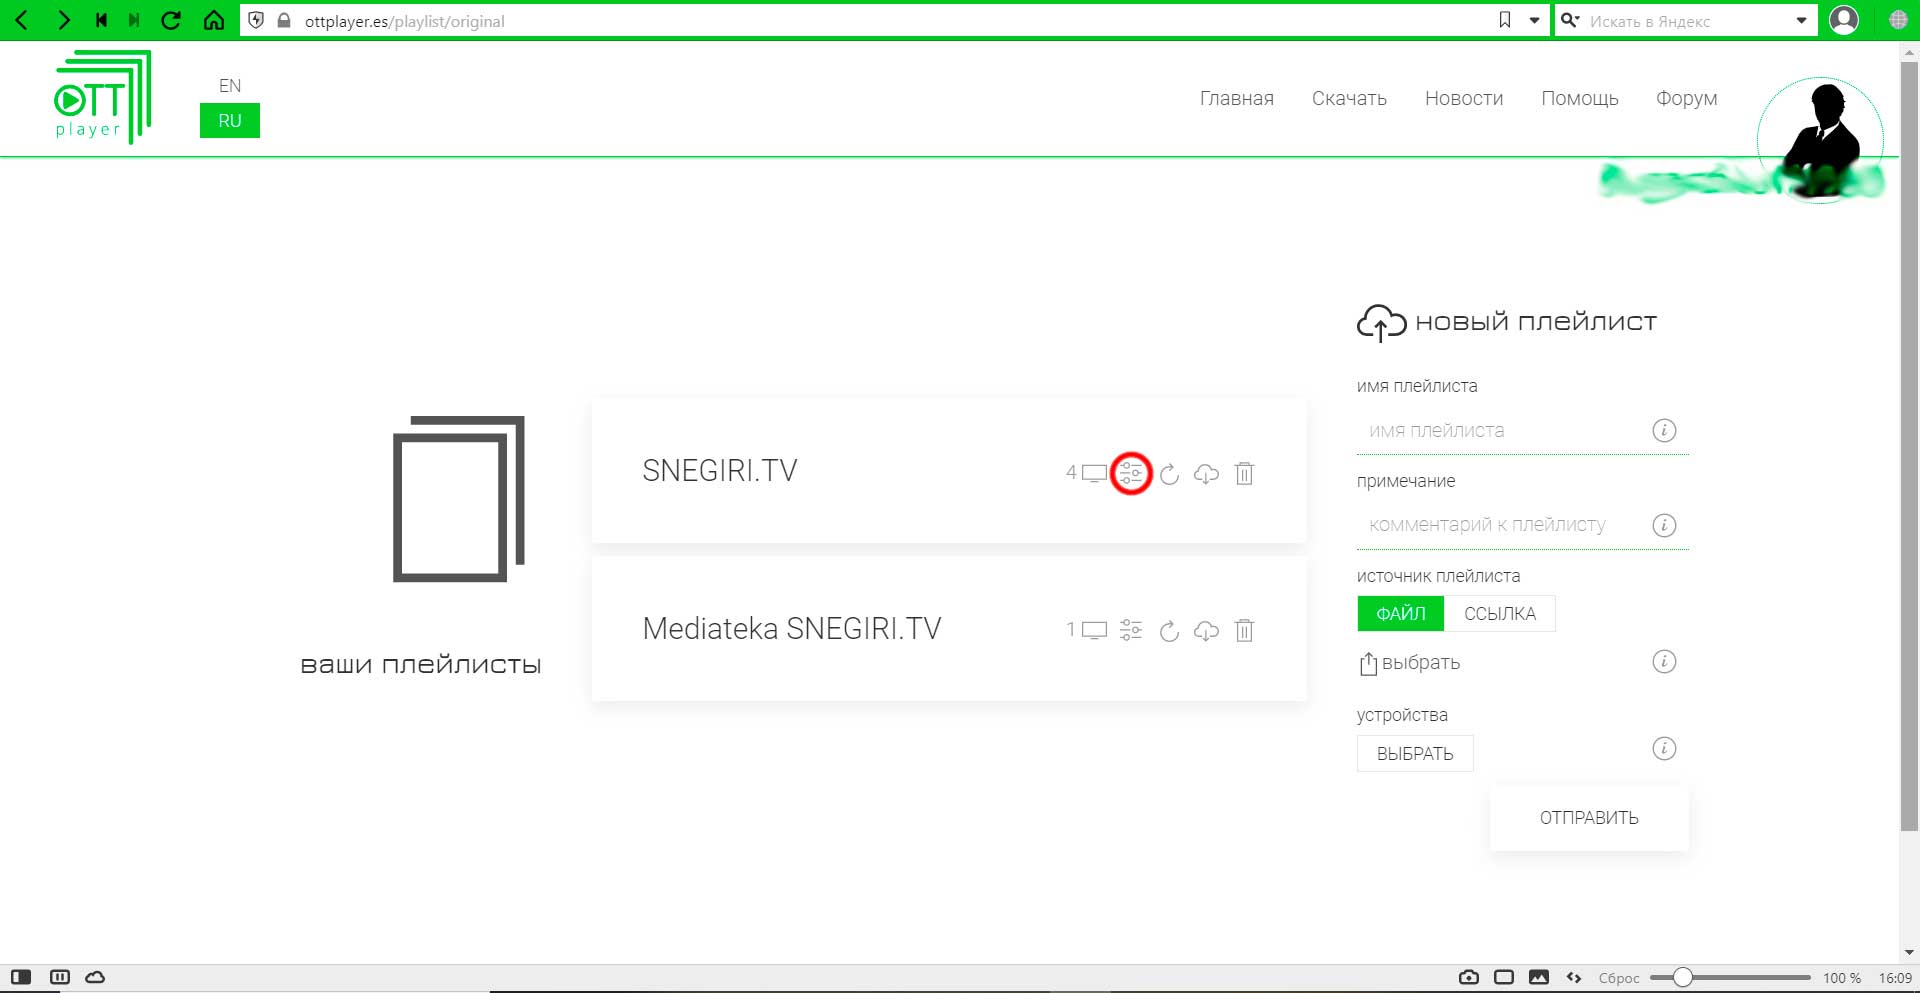Toggle images display in status bar
Viewport: 1920px width, 993px height.
[1539, 977]
